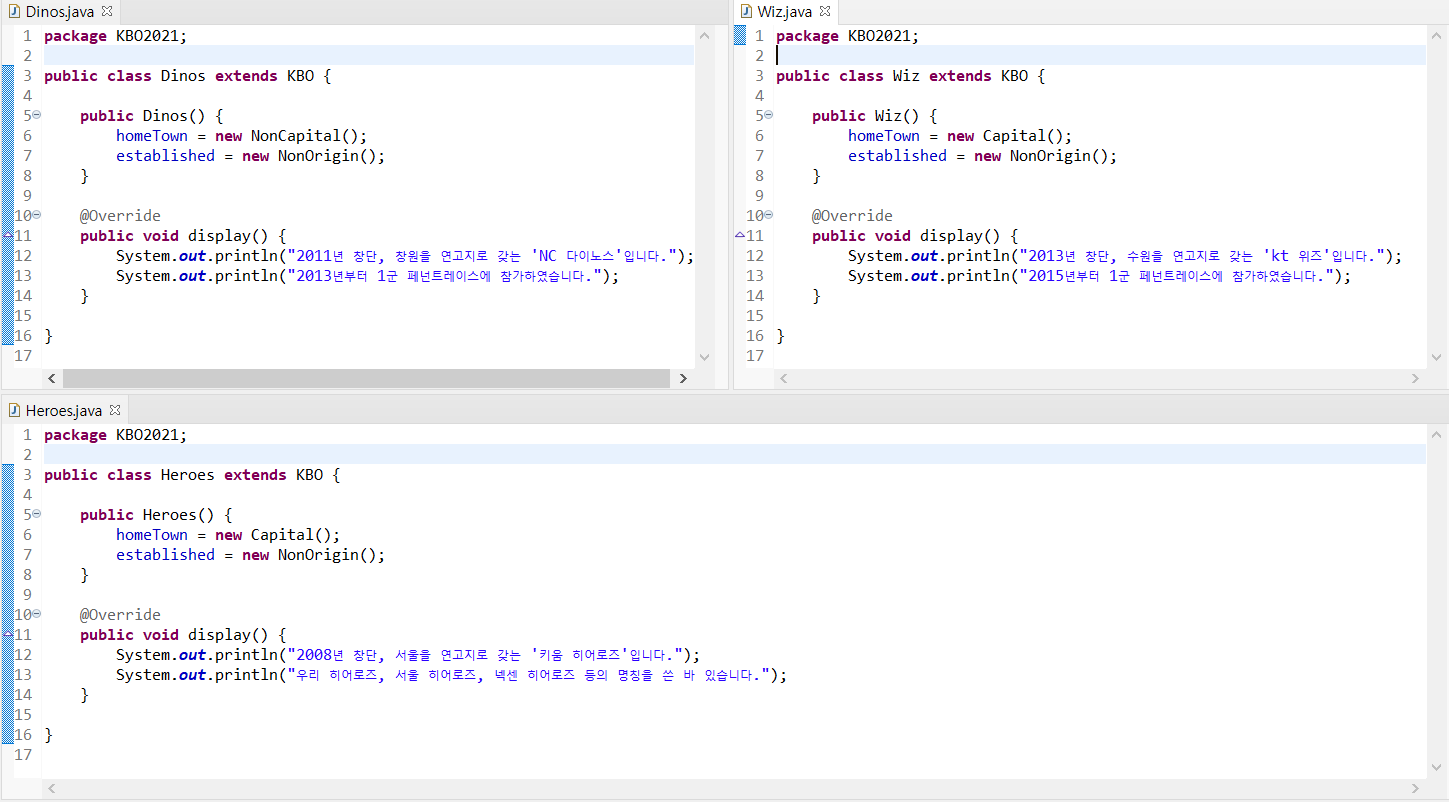1449x802 pixels.
Task: Click 'display()' on line 11 of Heroes.java
Action: [x=232, y=634]
